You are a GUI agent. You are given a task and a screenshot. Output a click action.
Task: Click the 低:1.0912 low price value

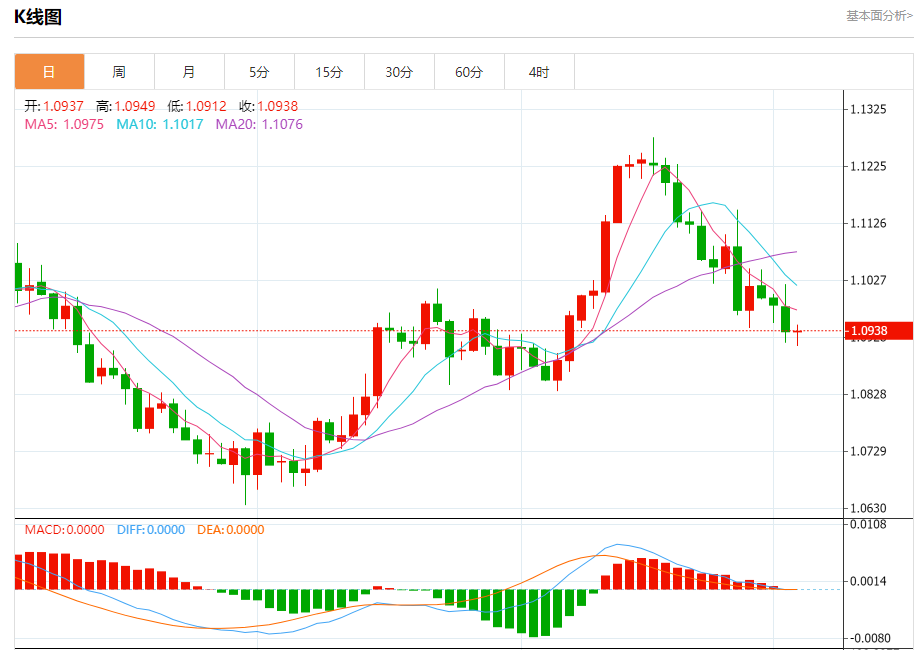tap(197, 106)
